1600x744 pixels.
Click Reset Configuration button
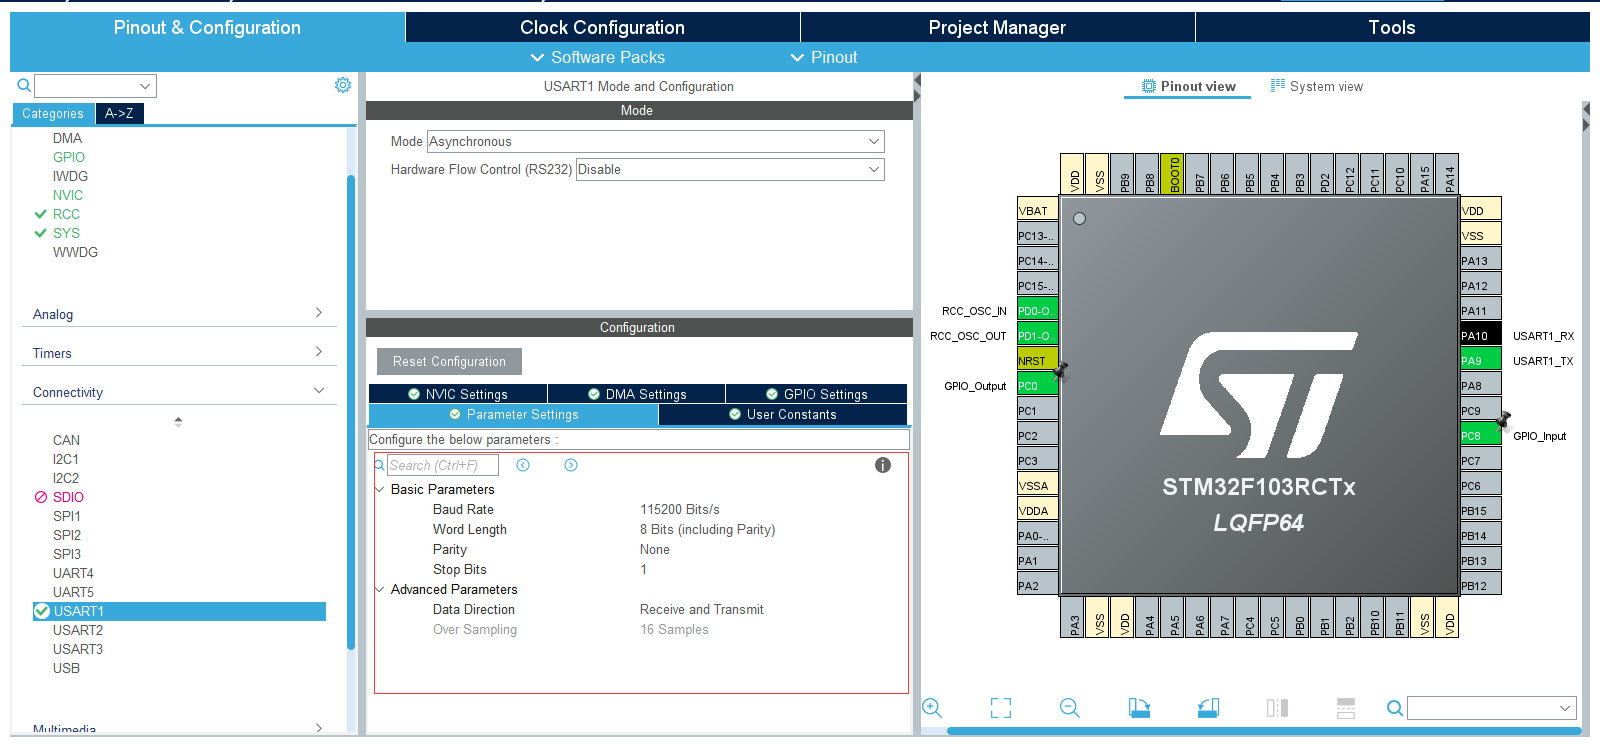coord(449,361)
